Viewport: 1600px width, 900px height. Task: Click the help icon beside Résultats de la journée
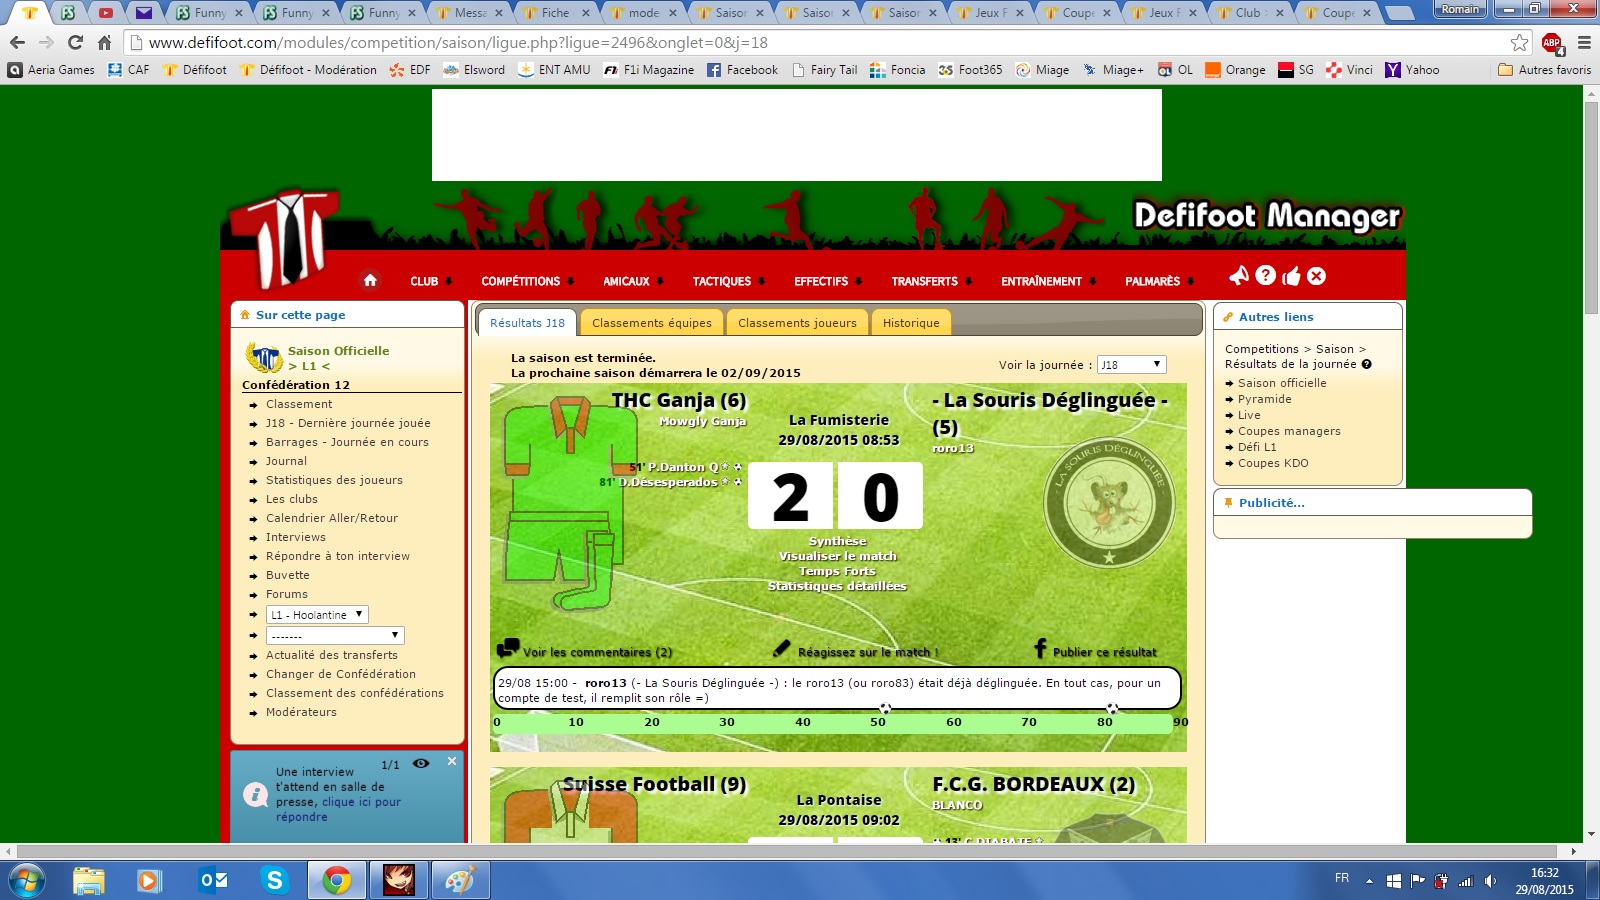click(x=1366, y=364)
